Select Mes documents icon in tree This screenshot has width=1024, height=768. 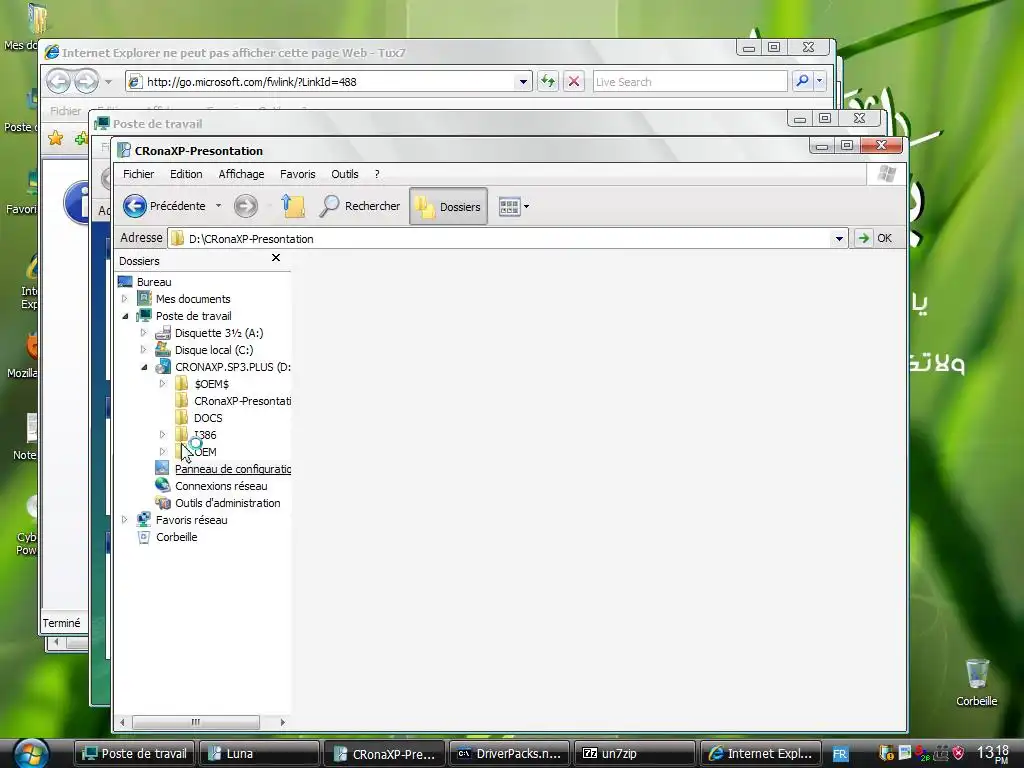[x=144, y=298]
